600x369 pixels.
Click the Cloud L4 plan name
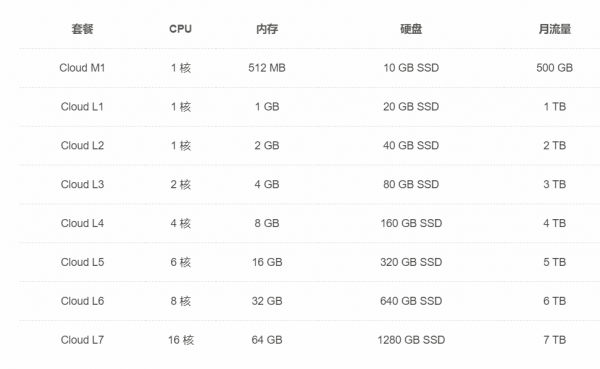click(82, 223)
